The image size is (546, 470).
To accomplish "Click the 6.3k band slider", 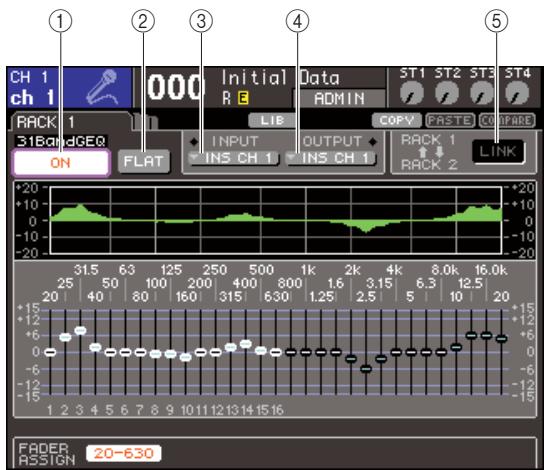I will tap(426, 352).
